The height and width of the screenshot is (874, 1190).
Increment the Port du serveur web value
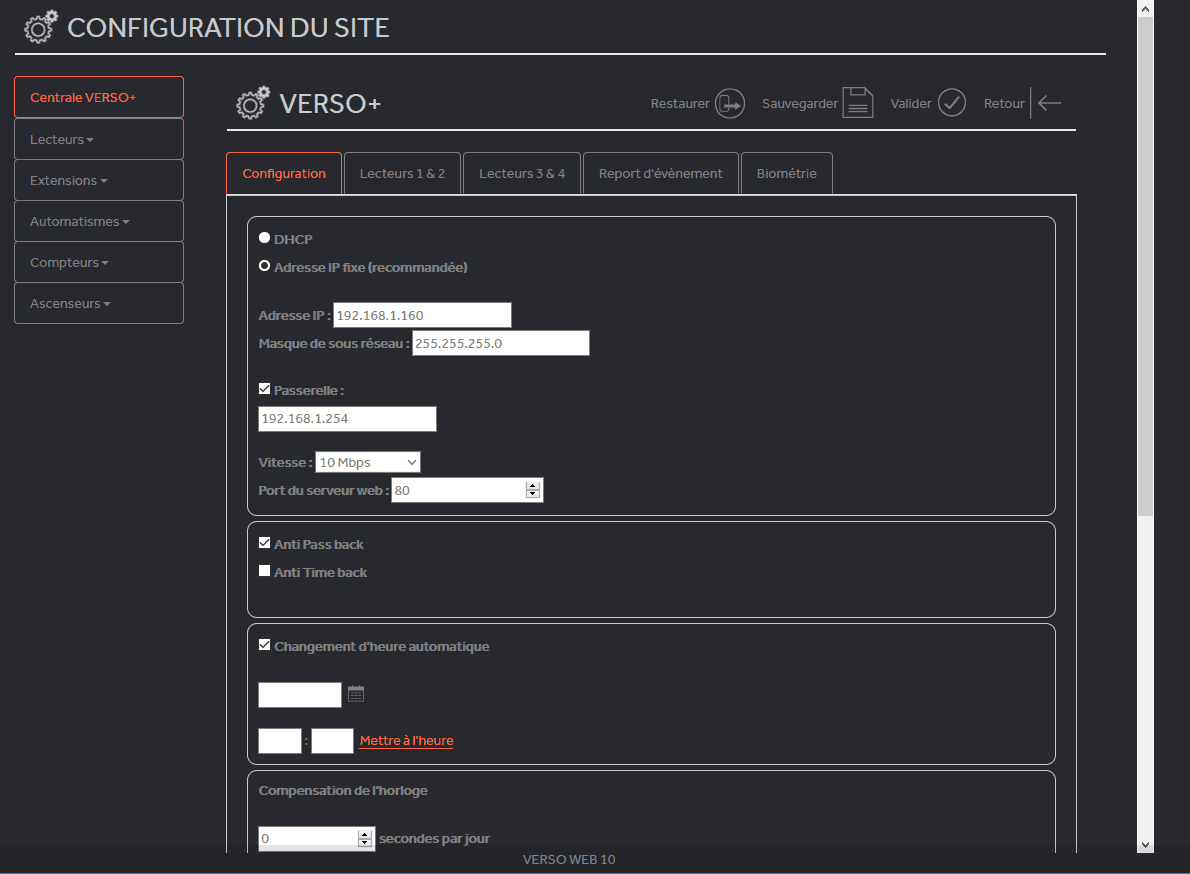pos(533,485)
